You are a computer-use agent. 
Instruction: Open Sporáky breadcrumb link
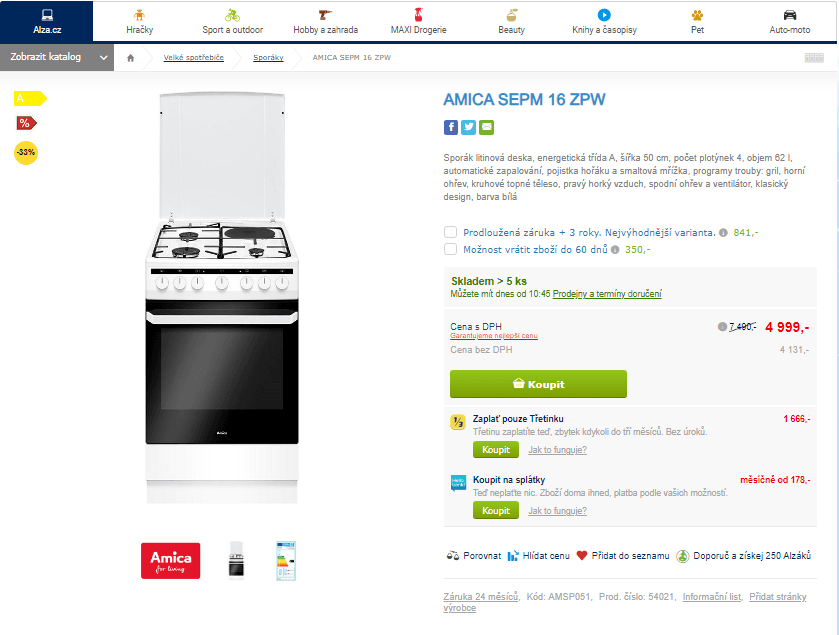point(268,58)
